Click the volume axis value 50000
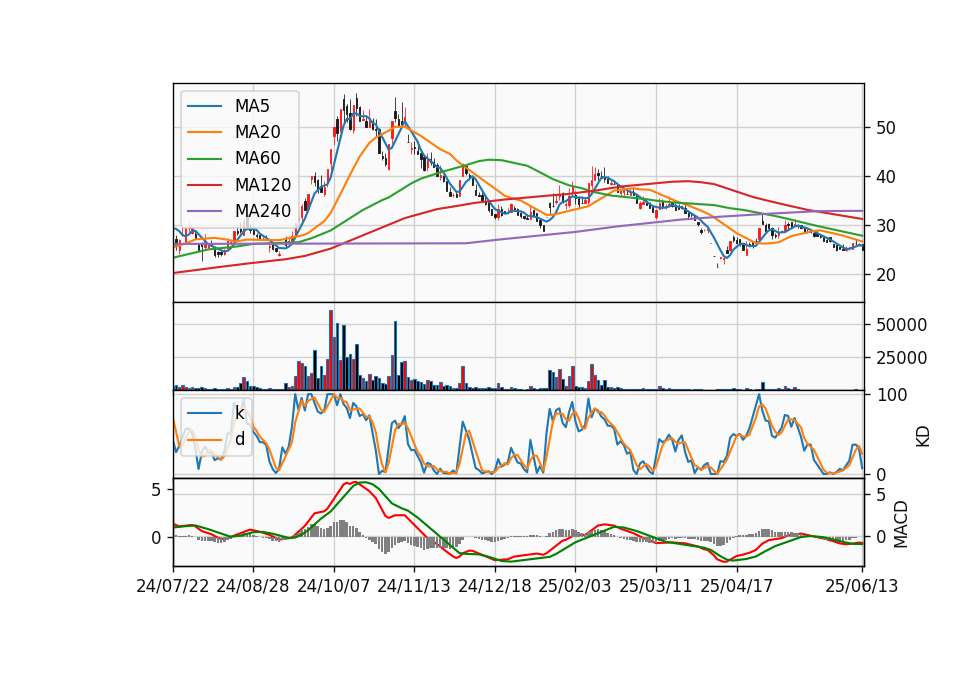Viewport: 960px width, 690px height. pos(901,325)
